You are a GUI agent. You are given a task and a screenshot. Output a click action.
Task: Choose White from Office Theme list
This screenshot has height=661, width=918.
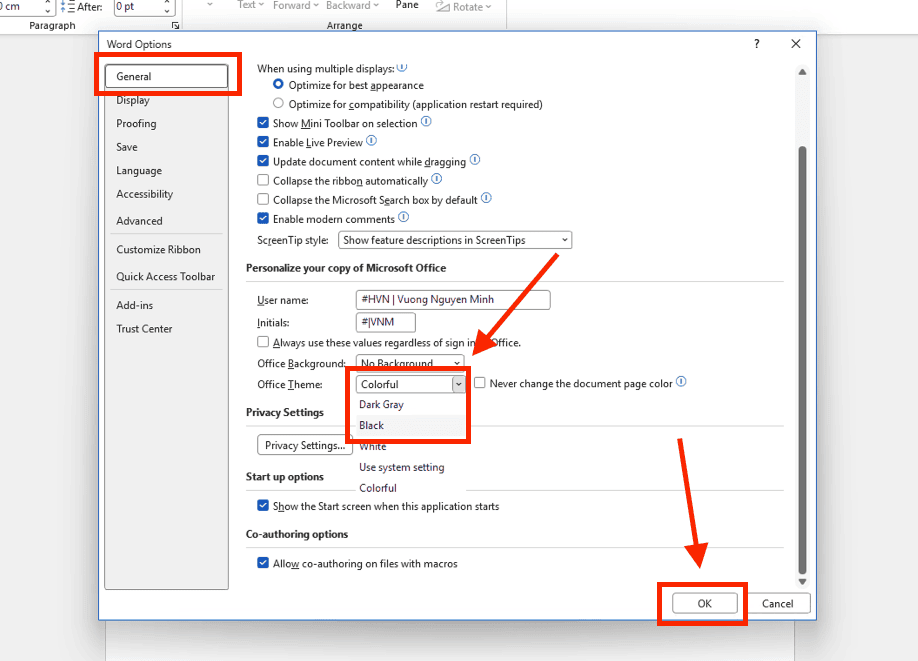tap(373, 447)
